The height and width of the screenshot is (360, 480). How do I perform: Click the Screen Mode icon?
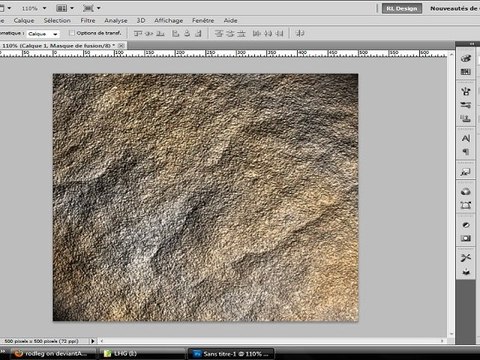click(x=88, y=8)
